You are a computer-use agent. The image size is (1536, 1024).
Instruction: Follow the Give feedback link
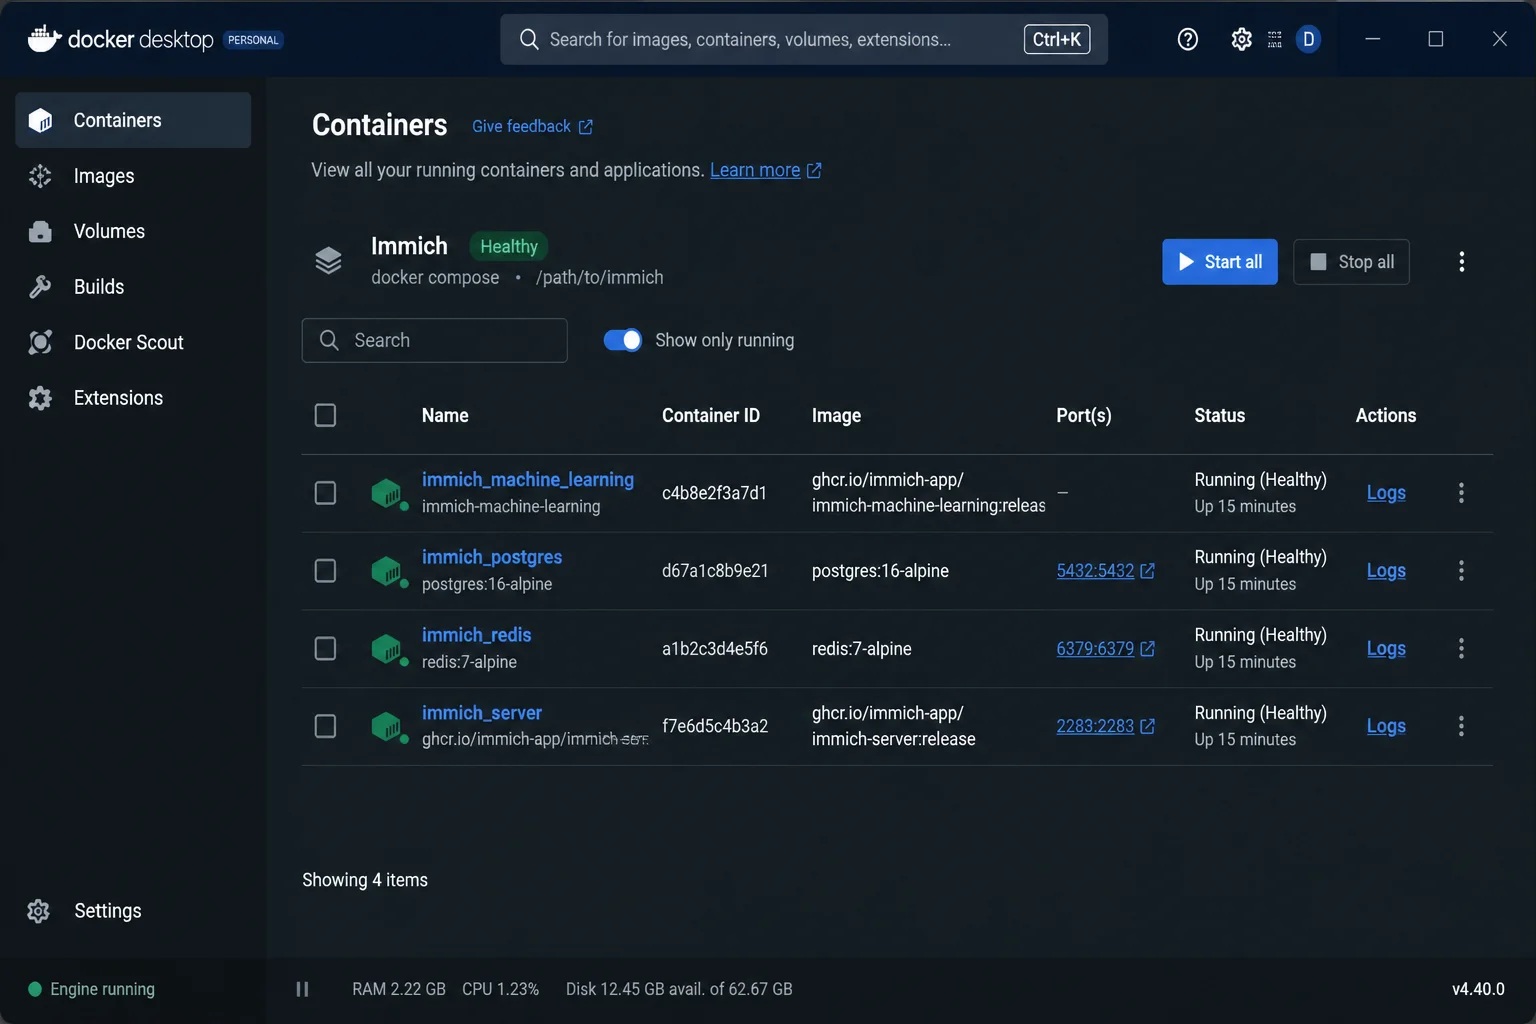[521, 127]
